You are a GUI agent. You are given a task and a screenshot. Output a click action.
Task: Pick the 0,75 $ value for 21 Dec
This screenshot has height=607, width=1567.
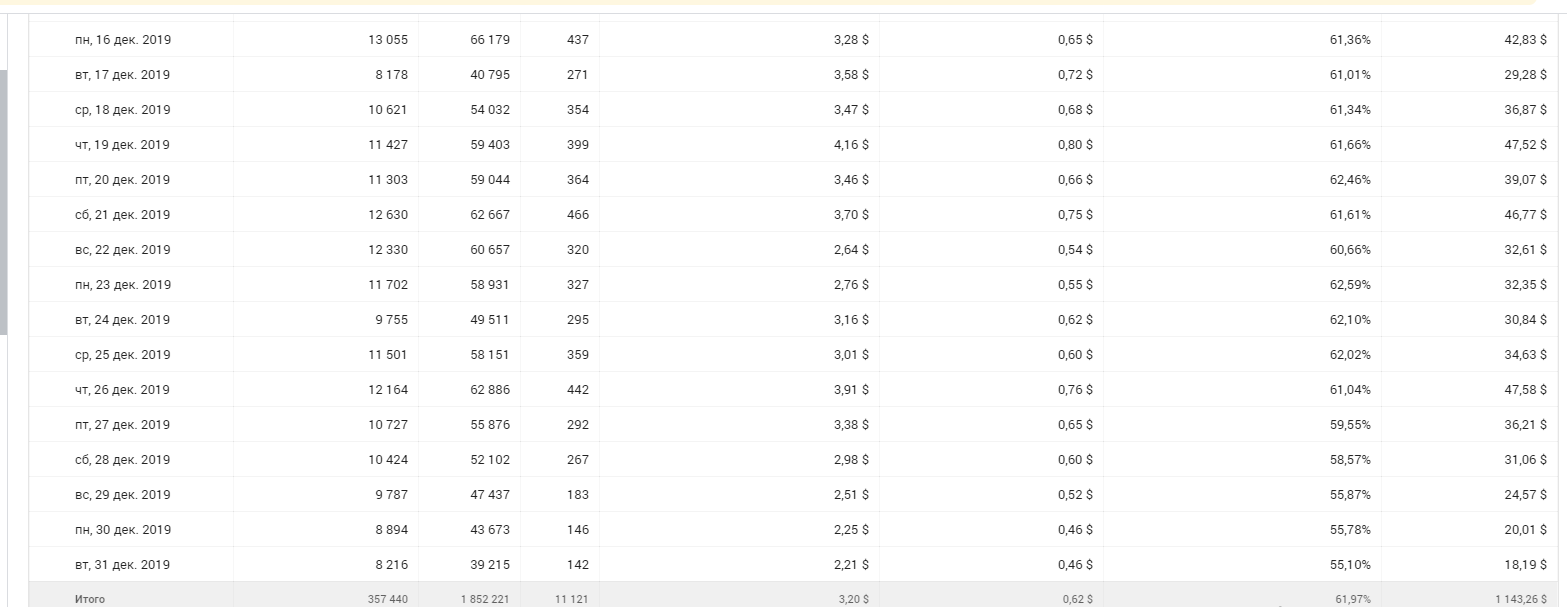(x=1075, y=215)
